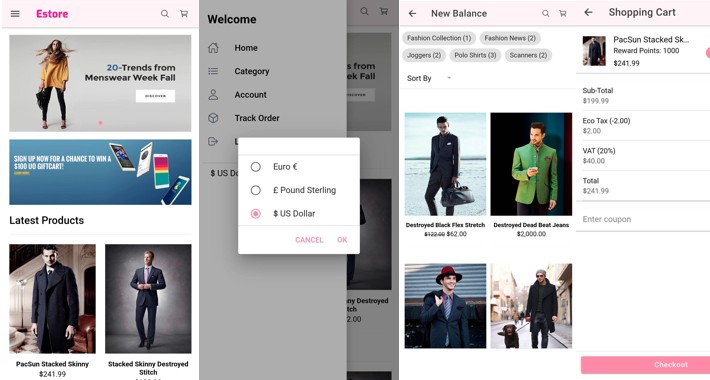Image resolution: width=710 pixels, height=380 pixels.
Task: Open the Account menu item
Action: tap(250, 95)
